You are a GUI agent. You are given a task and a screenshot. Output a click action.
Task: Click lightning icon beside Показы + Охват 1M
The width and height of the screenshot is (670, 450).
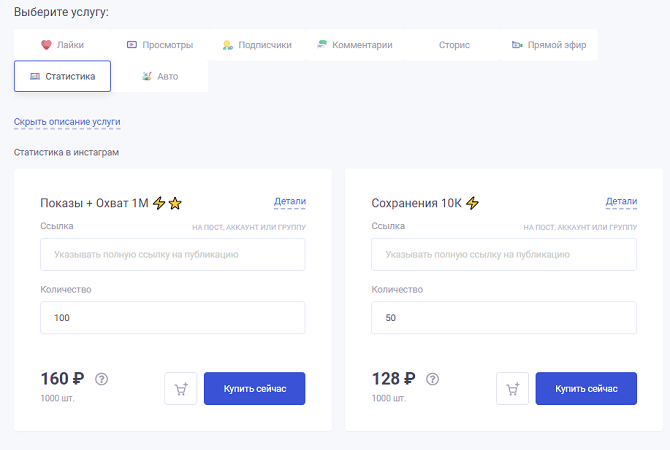(158, 204)
